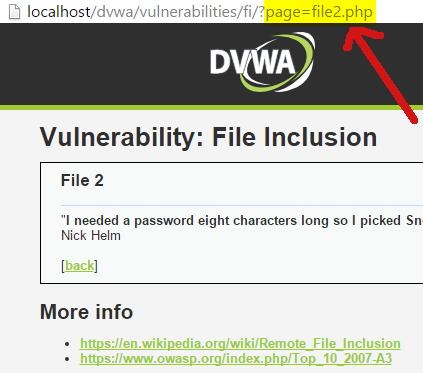Click the green stripe below header
The image size is (423, 373).
pyautogui.click(x=211, y=107)
